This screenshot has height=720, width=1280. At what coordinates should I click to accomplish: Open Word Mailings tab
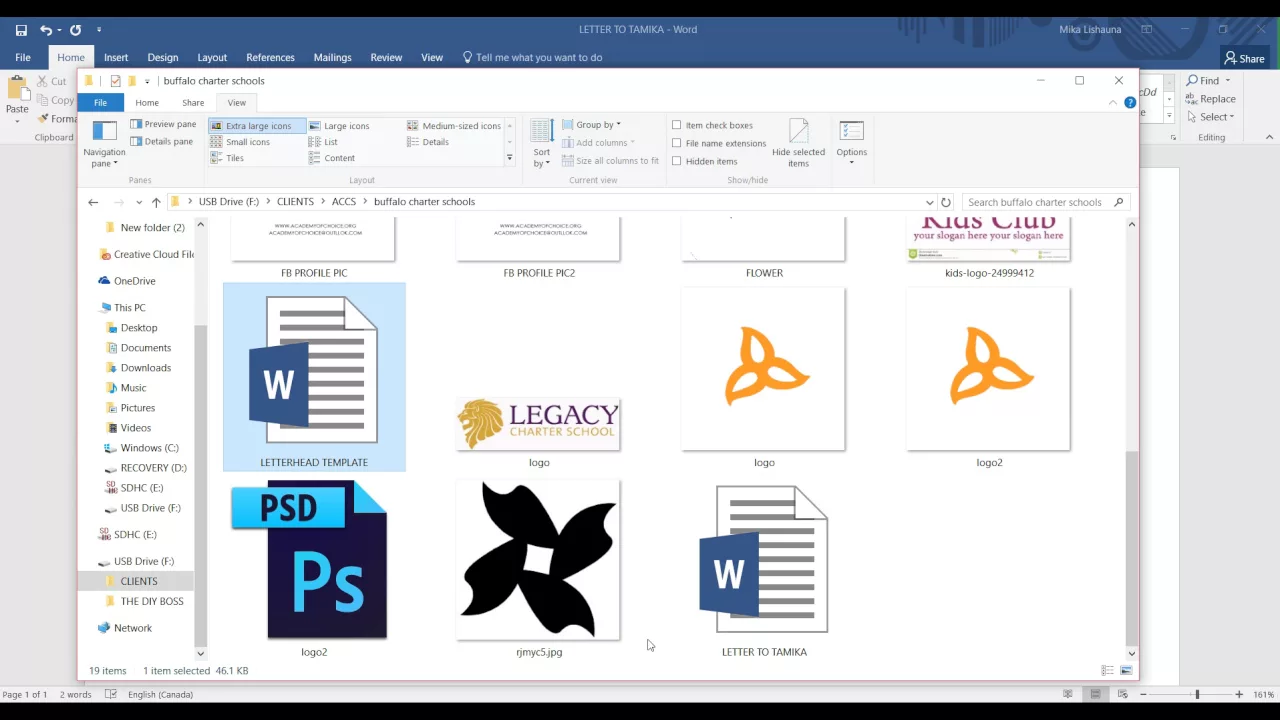pyautogui.click(x=332, y=57)
